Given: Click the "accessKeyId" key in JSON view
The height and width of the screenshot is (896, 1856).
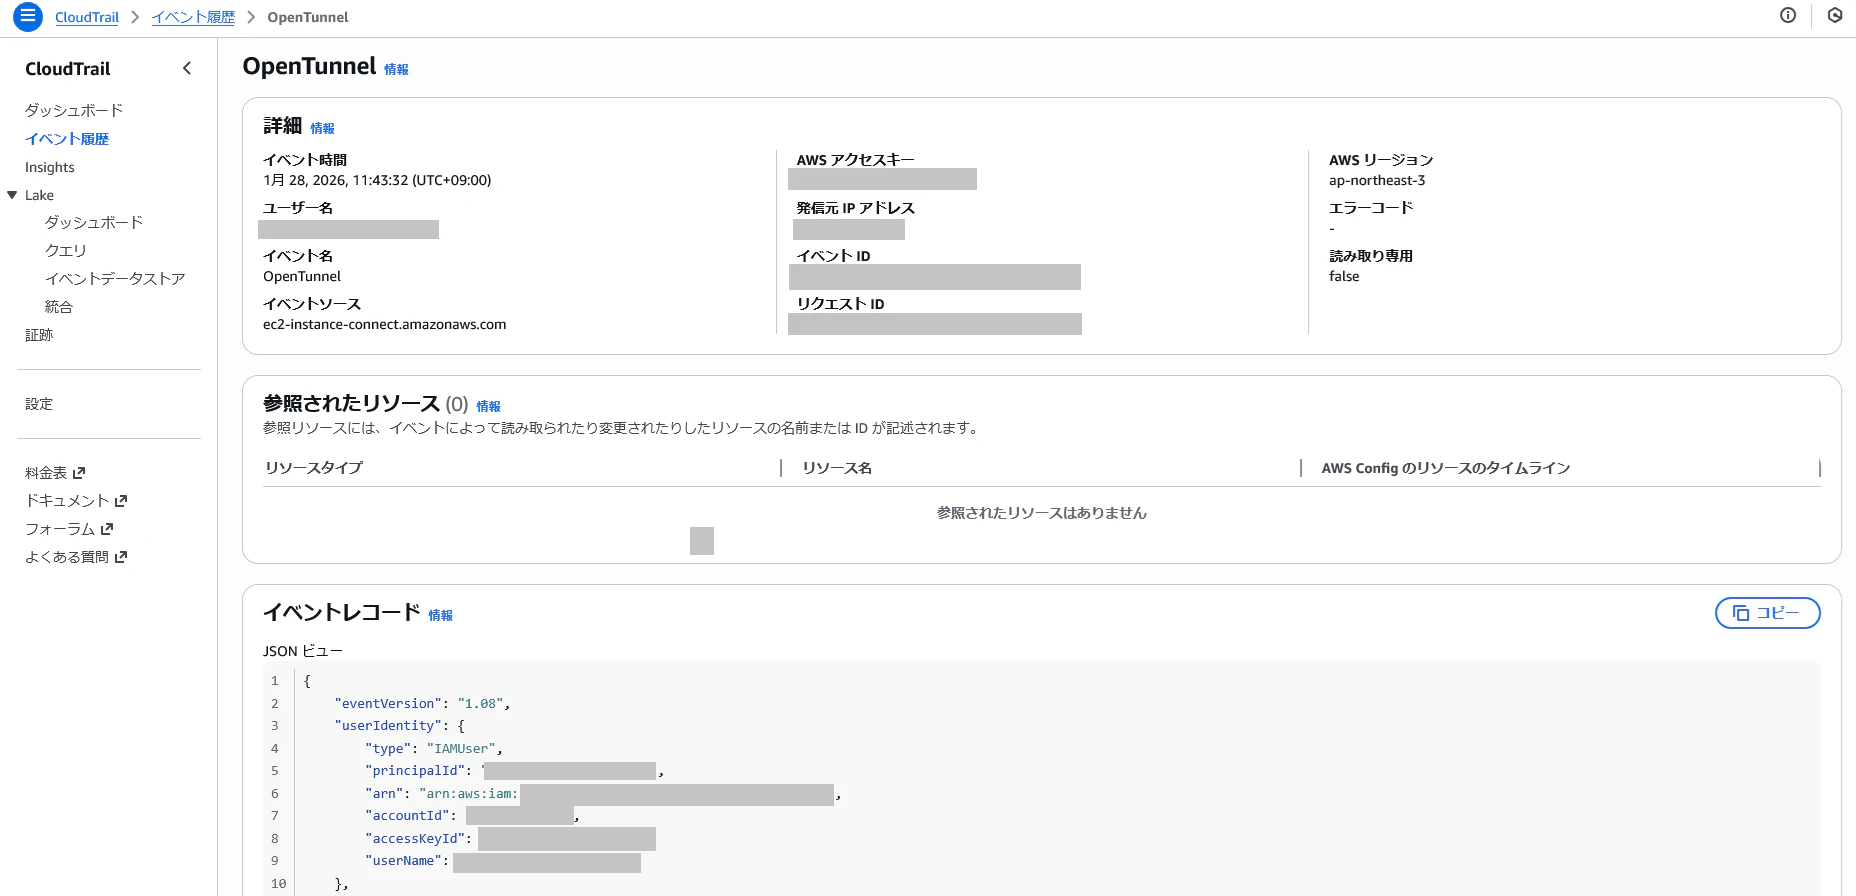Looking at the screenshot, I should pyautogui.click(x=415, y=839).
